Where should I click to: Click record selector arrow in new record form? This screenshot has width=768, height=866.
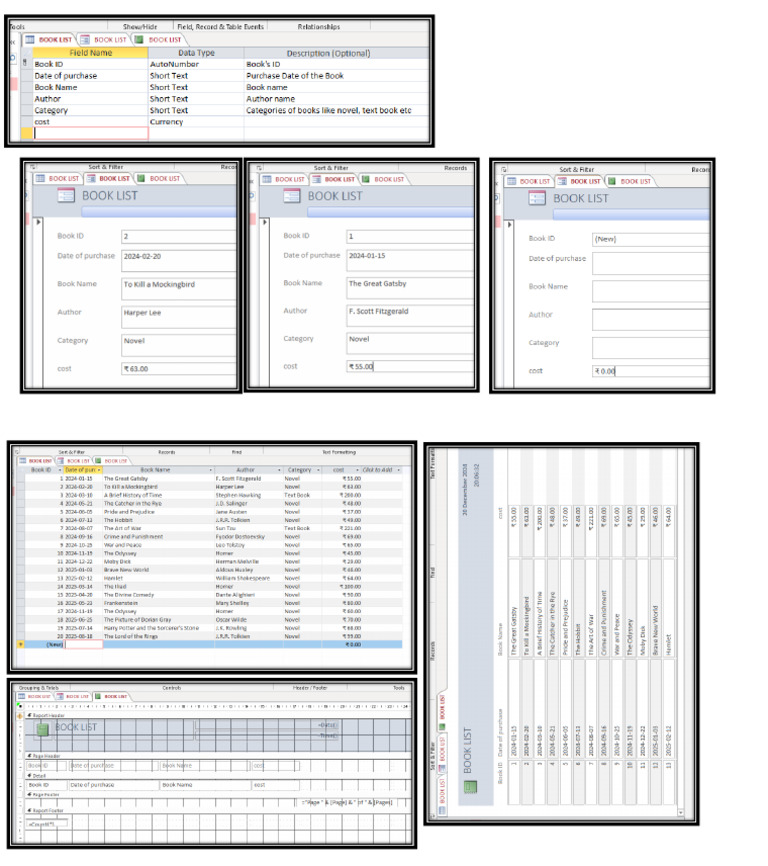(510, 225)
